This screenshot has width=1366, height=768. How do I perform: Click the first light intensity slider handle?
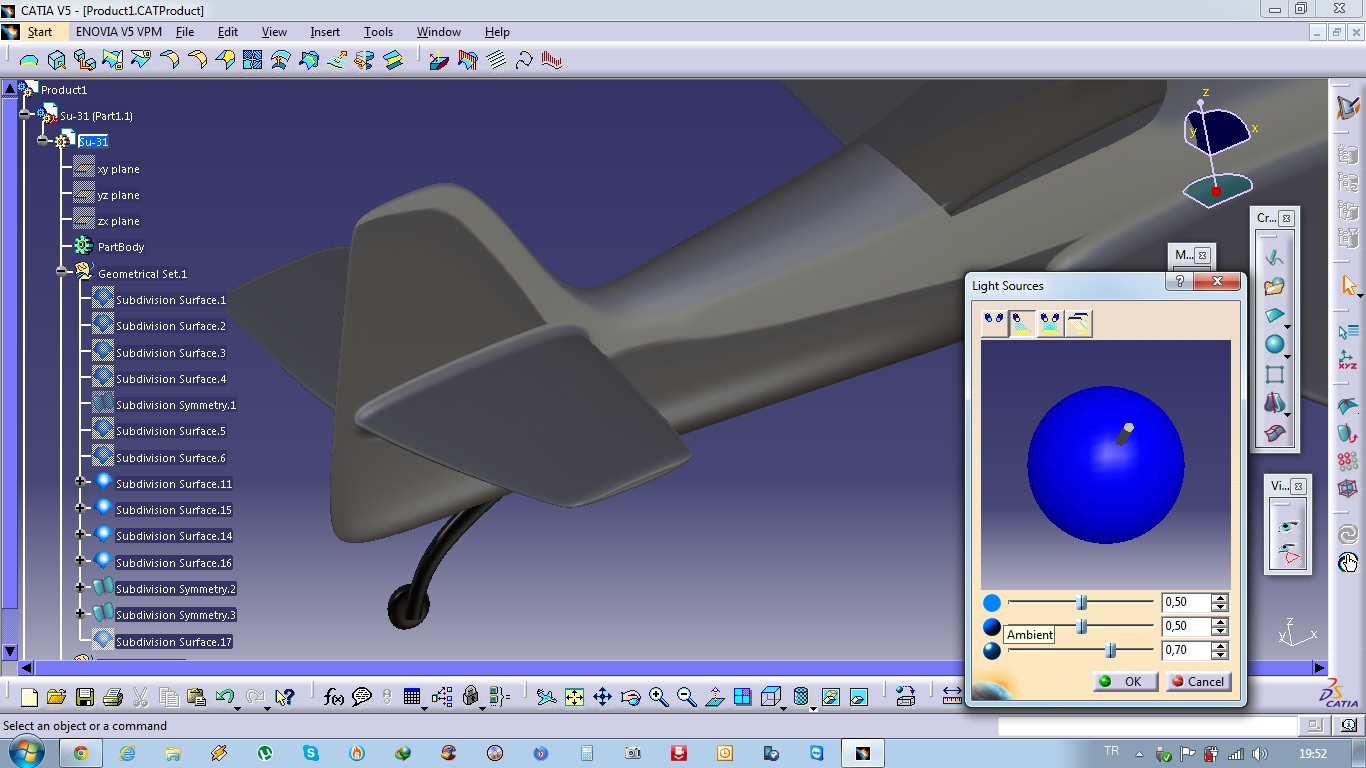(1082, 602)
